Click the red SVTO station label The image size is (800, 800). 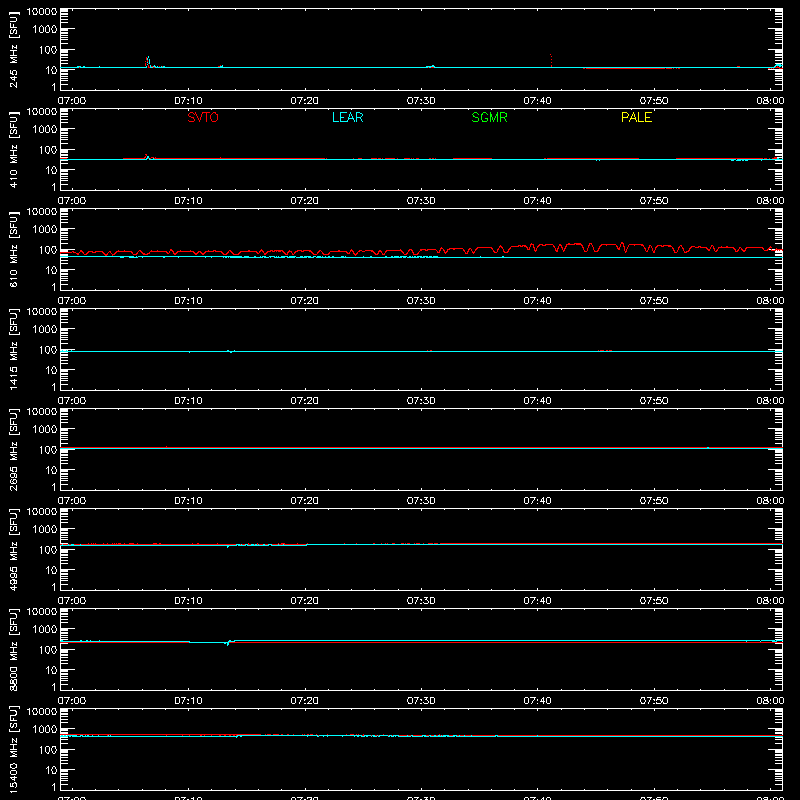(x=203, y=117)
